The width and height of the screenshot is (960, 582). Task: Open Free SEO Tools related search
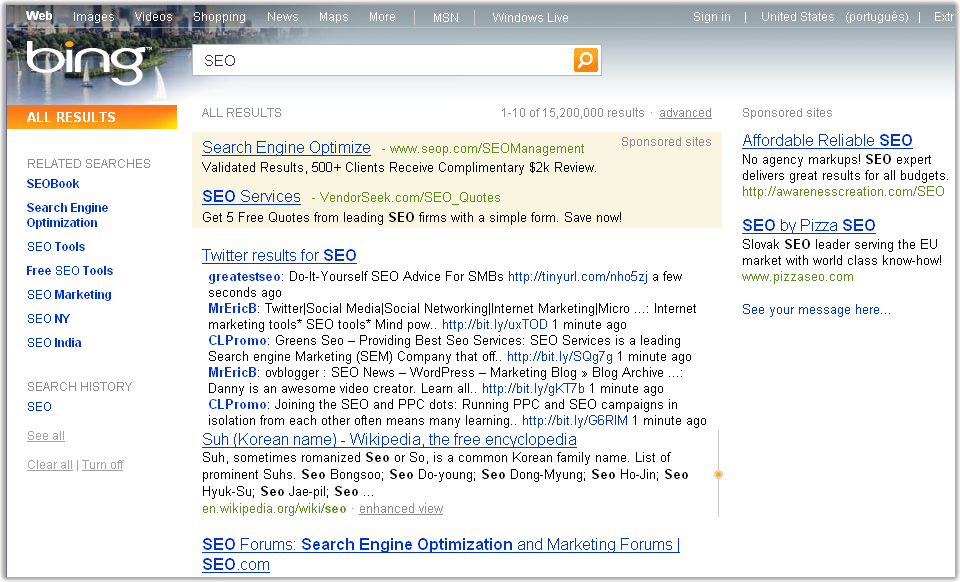pos(70,271)
